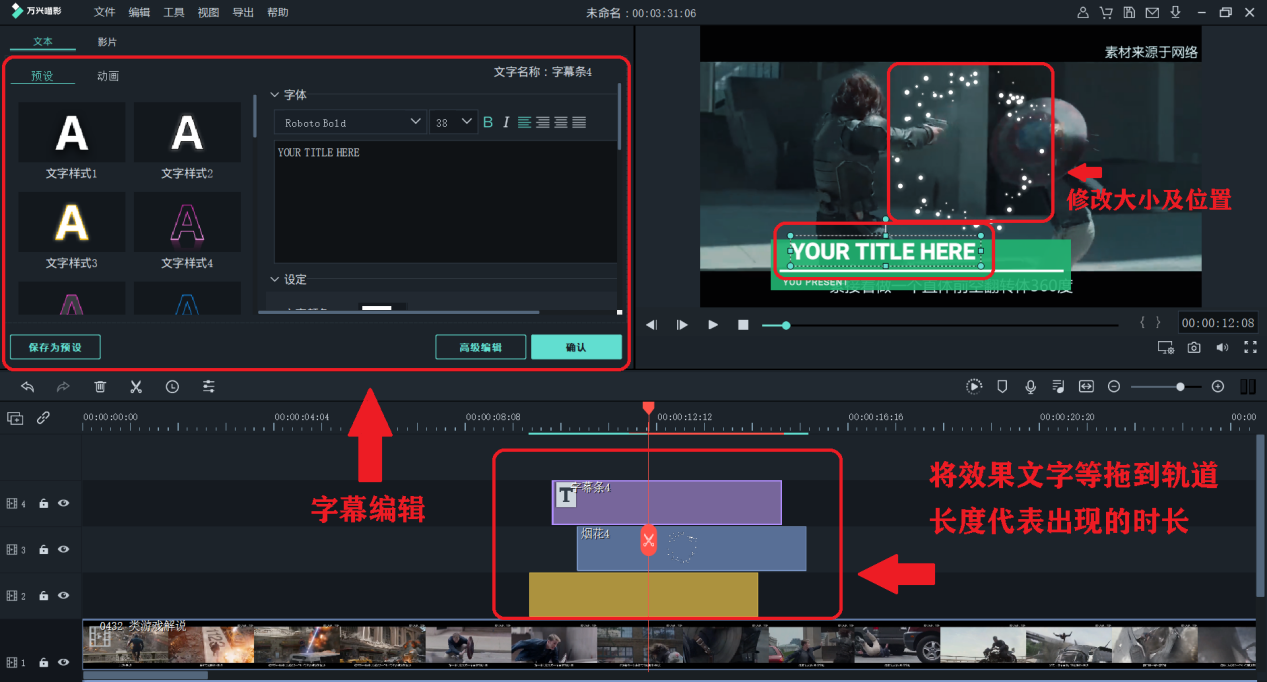Open the font family dropdown showing Roboto Bold
The image size is (1267, 682).
click(350, 121)
